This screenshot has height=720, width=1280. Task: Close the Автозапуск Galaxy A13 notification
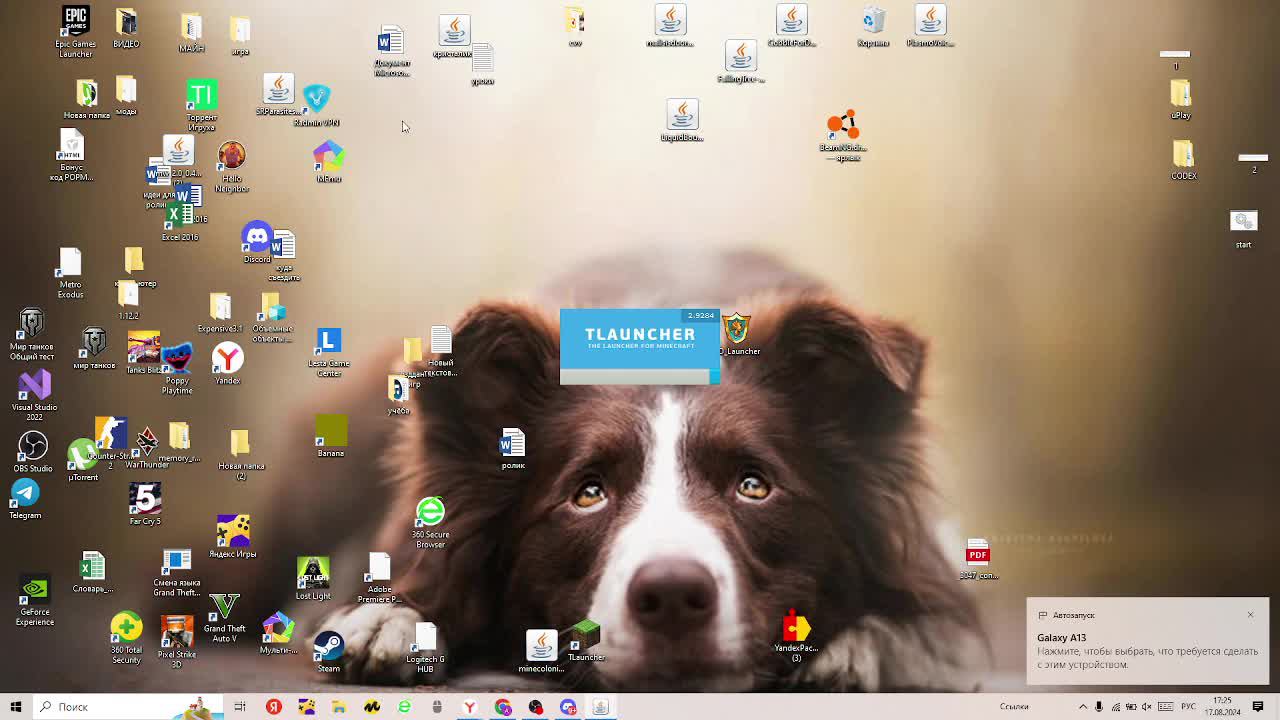click(1250, 615)
